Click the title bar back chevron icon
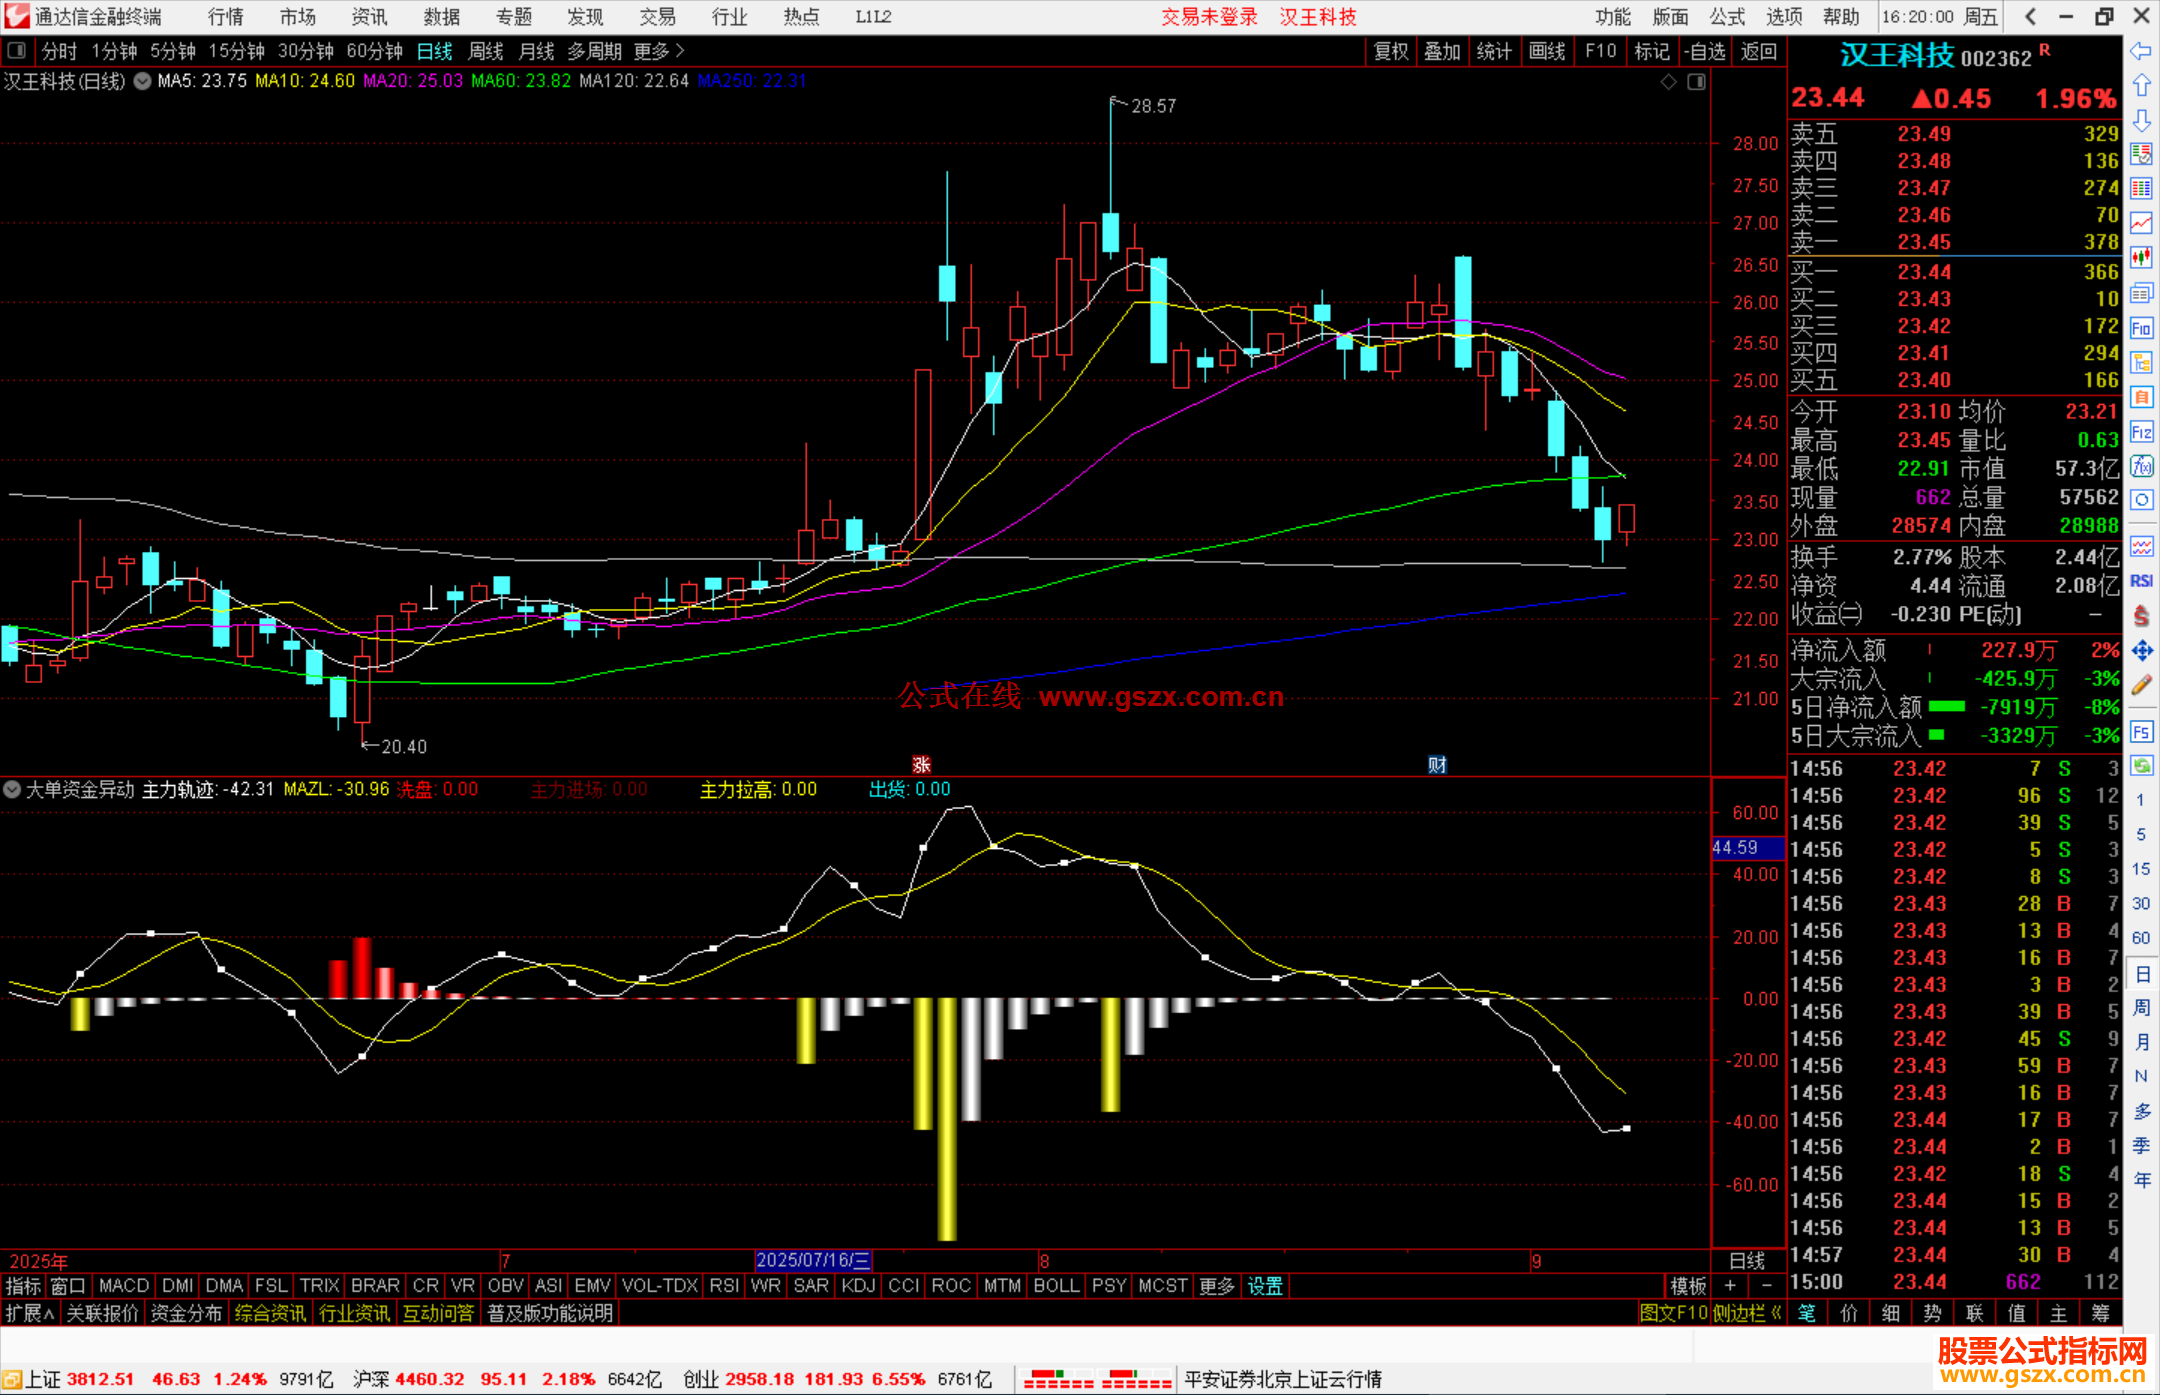 [x=2030, y=16]
